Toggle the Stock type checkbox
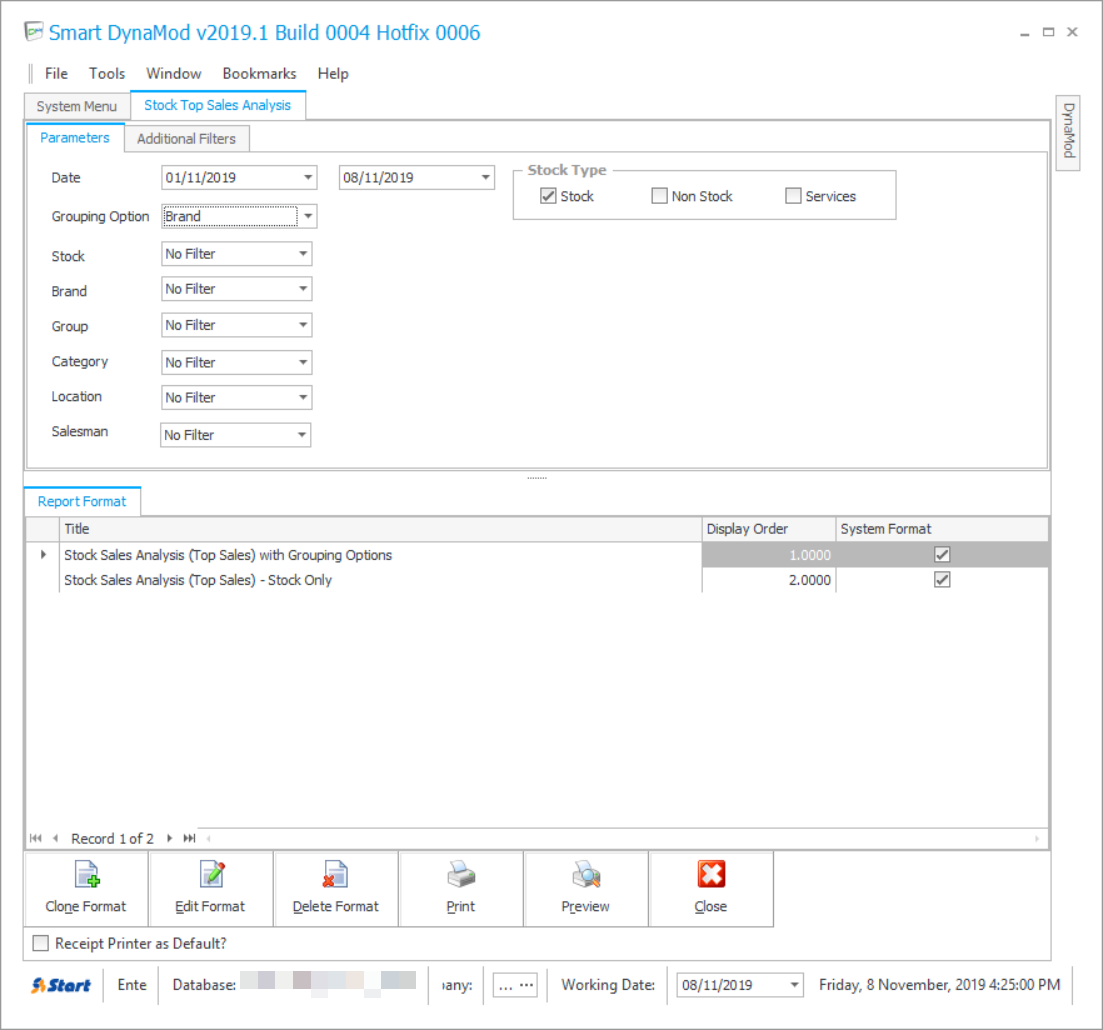Image resolution: width=1103 pixels, height=1030 pixels. tap(548, 196)
